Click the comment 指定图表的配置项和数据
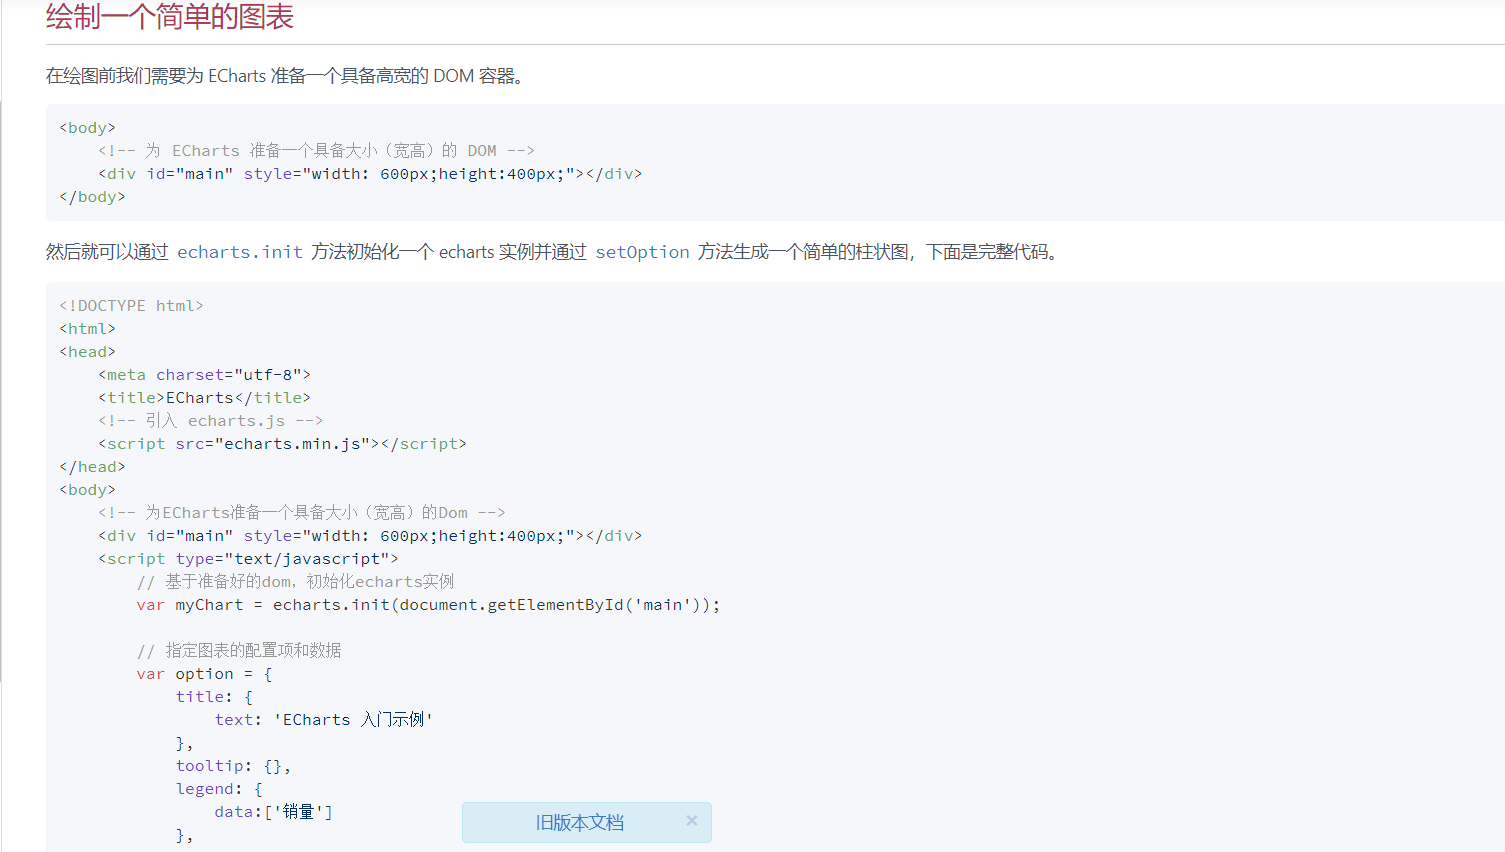 click(239, 651)
